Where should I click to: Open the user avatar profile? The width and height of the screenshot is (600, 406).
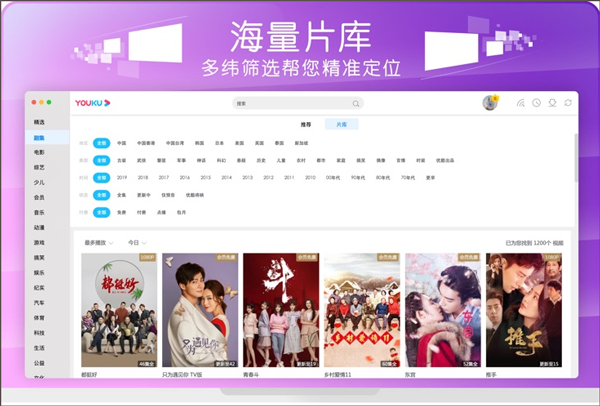tap(490, 102)
